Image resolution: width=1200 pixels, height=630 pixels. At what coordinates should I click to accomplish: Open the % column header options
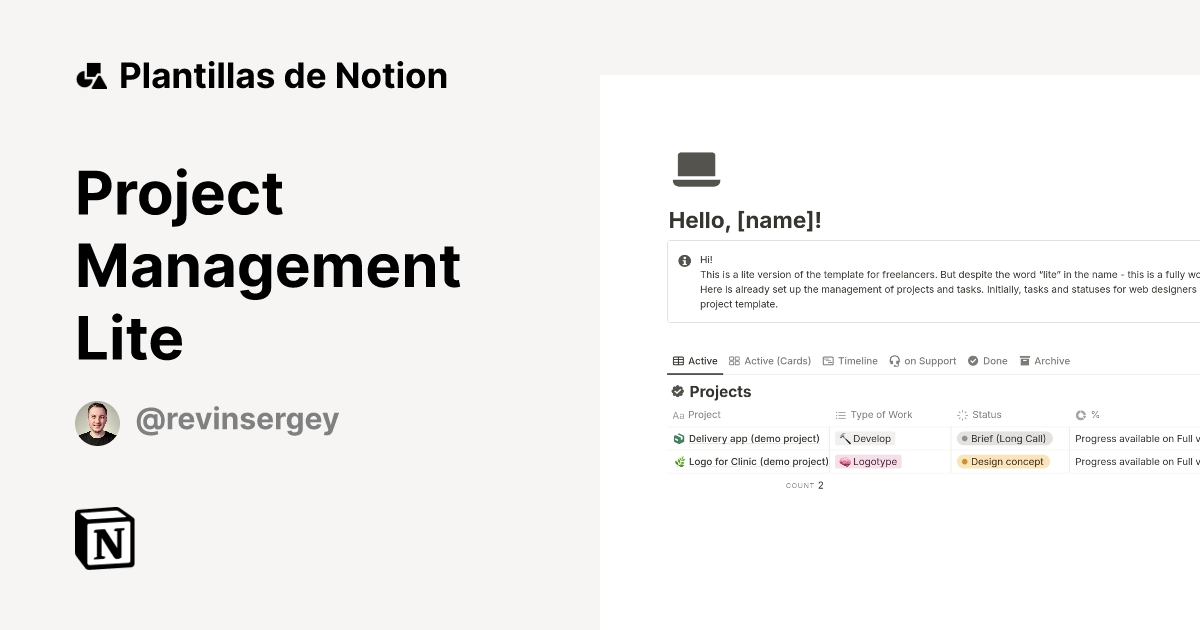coord(1091,414)
